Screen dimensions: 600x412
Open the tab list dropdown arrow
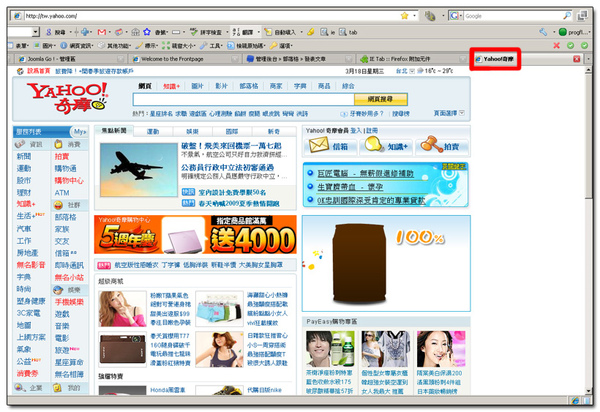point(589,59)
